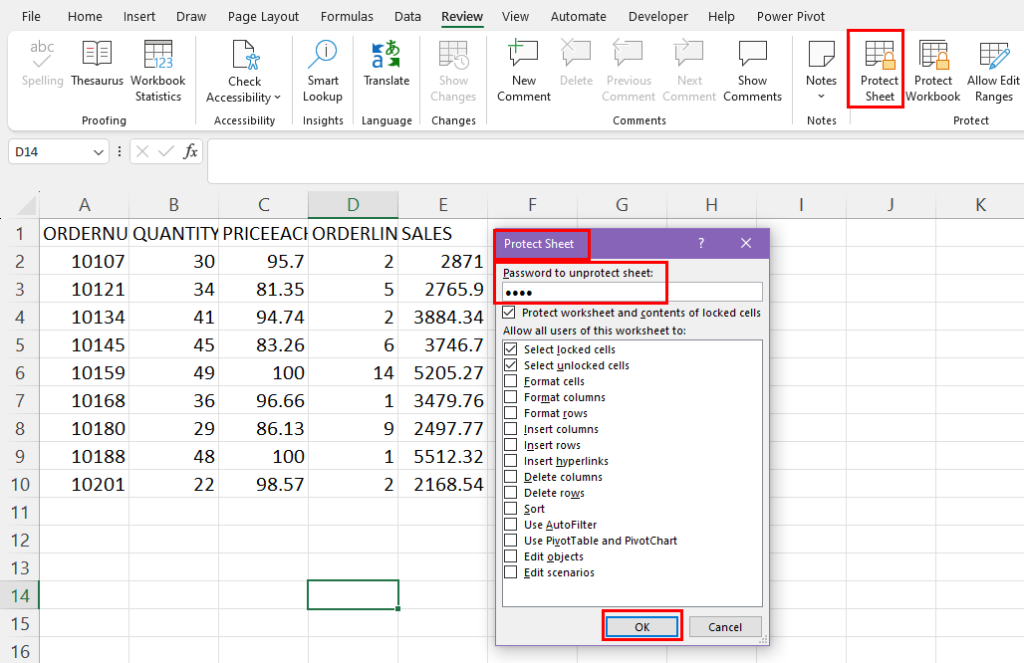Enable Insert rows permission
The image size is (1024, 663).
(511, 444)
